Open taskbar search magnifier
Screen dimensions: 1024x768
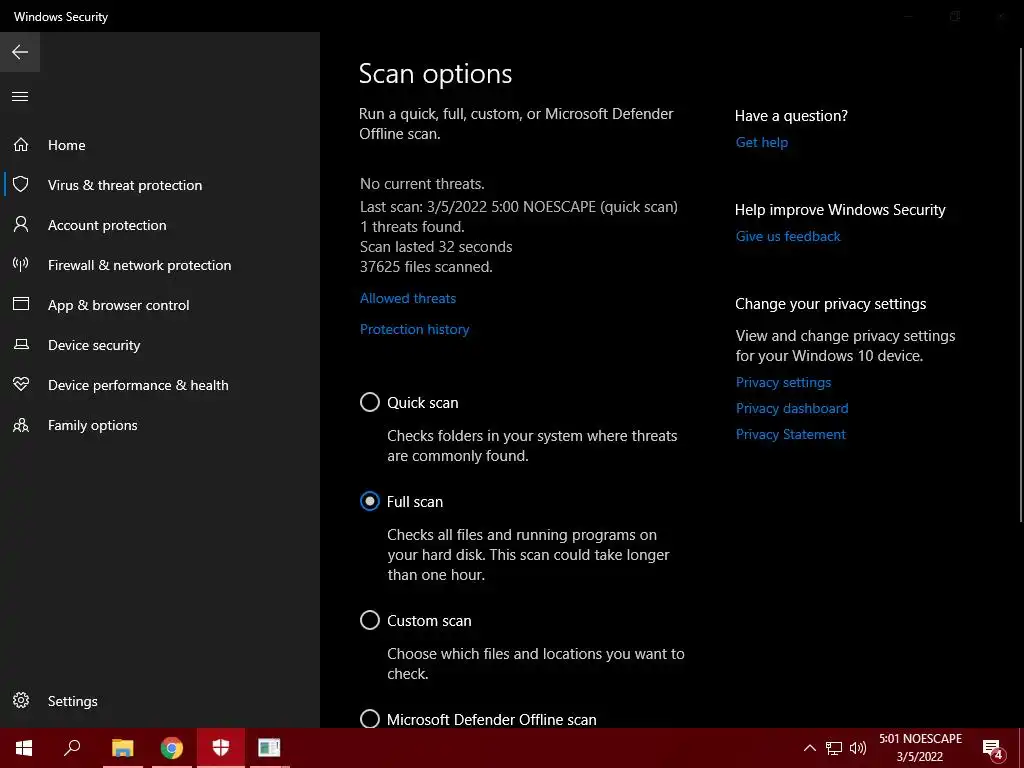[x=72, y=748]
